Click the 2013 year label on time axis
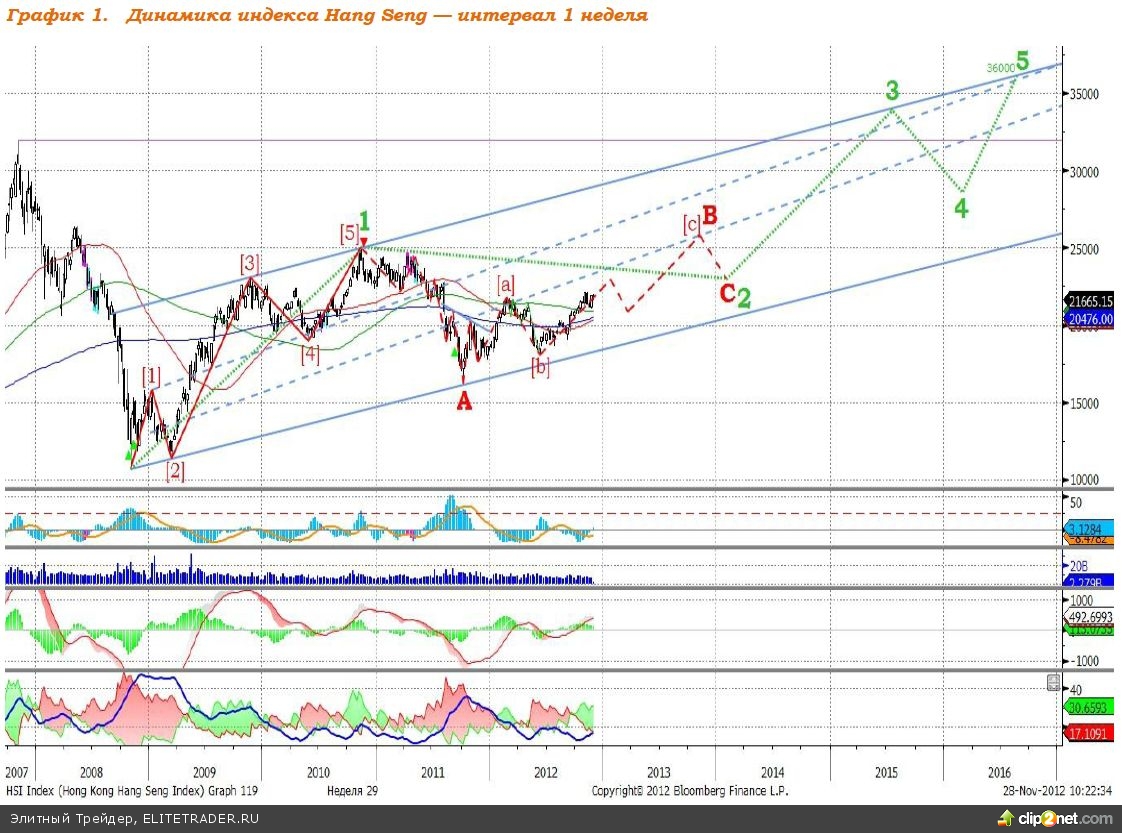Screen dimensions: 1122x833 pos(658,772)
